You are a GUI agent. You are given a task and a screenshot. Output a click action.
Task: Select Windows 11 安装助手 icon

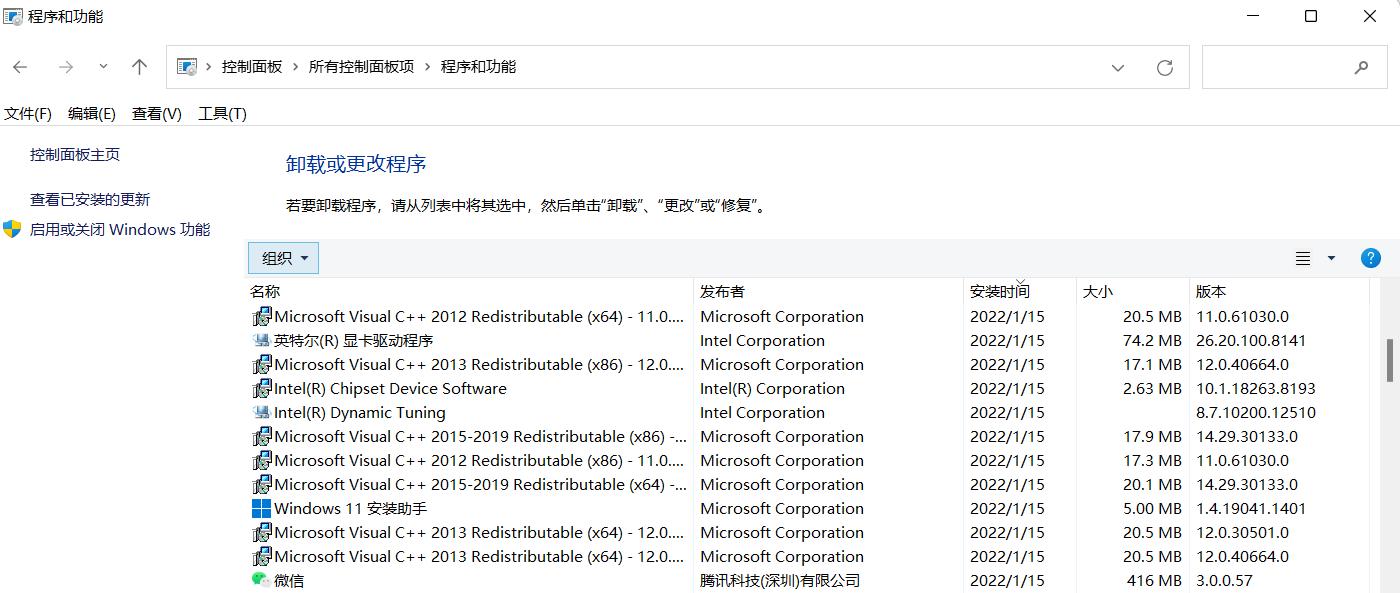(261, 508)
